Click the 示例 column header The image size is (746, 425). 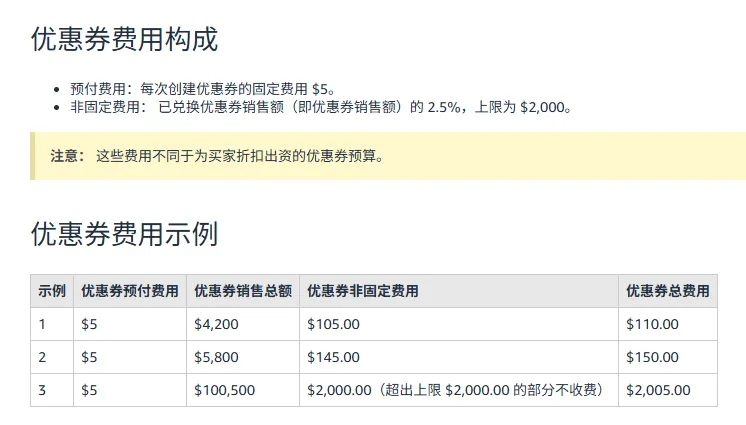click(x=52, y=291)
